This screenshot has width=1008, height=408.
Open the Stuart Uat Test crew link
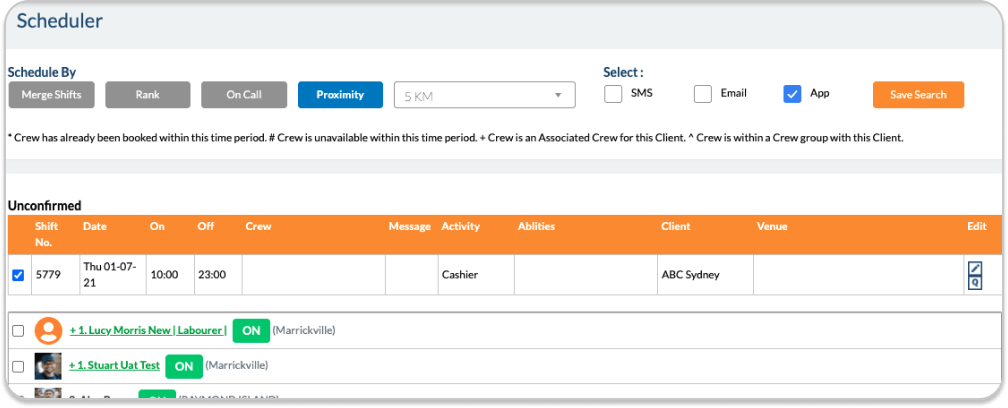tap(114, 366)
